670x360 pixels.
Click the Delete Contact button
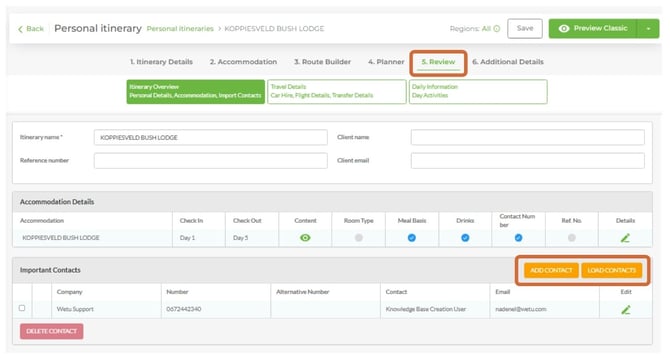click(52, 331)
